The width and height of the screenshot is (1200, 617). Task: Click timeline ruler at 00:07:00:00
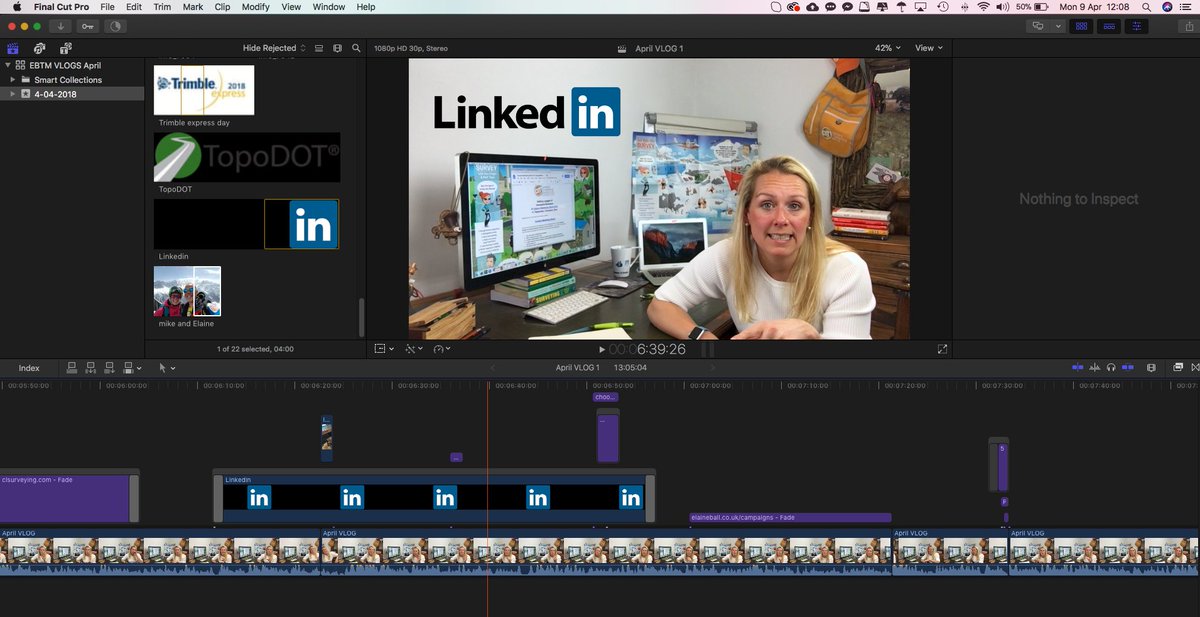click(709, 385)
